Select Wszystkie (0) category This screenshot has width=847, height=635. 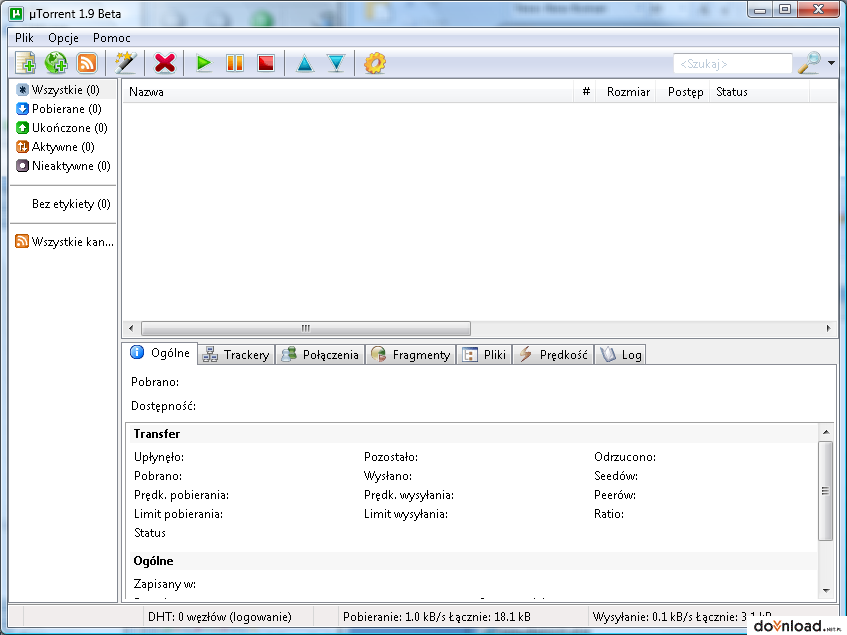coord(64,90)
